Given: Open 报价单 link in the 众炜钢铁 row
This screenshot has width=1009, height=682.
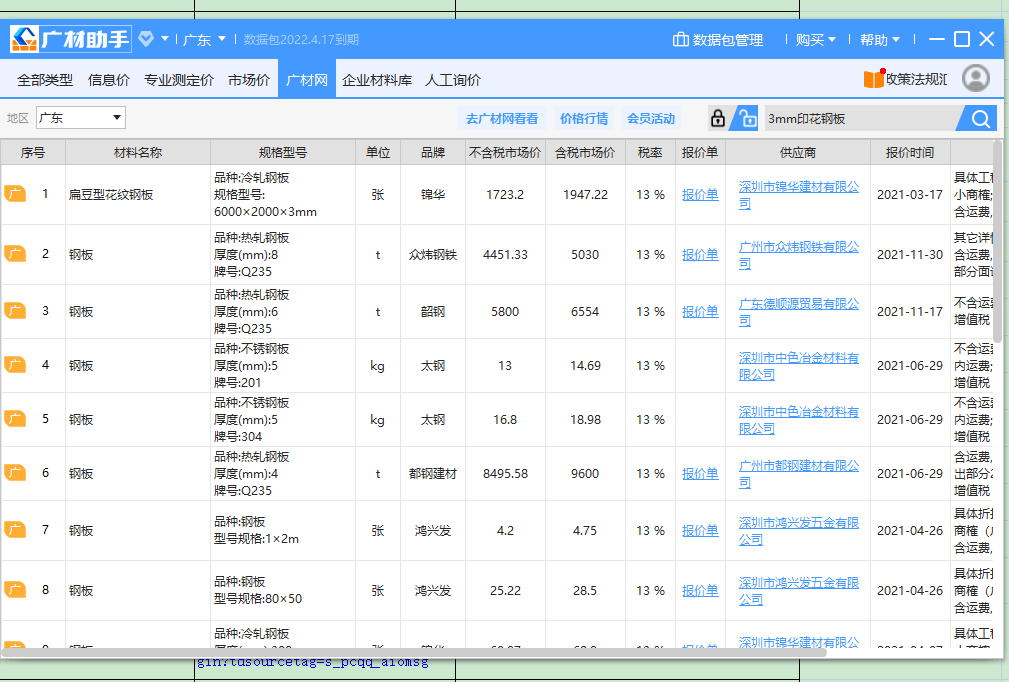Looking at the screenshot, I should pos(700,254).
